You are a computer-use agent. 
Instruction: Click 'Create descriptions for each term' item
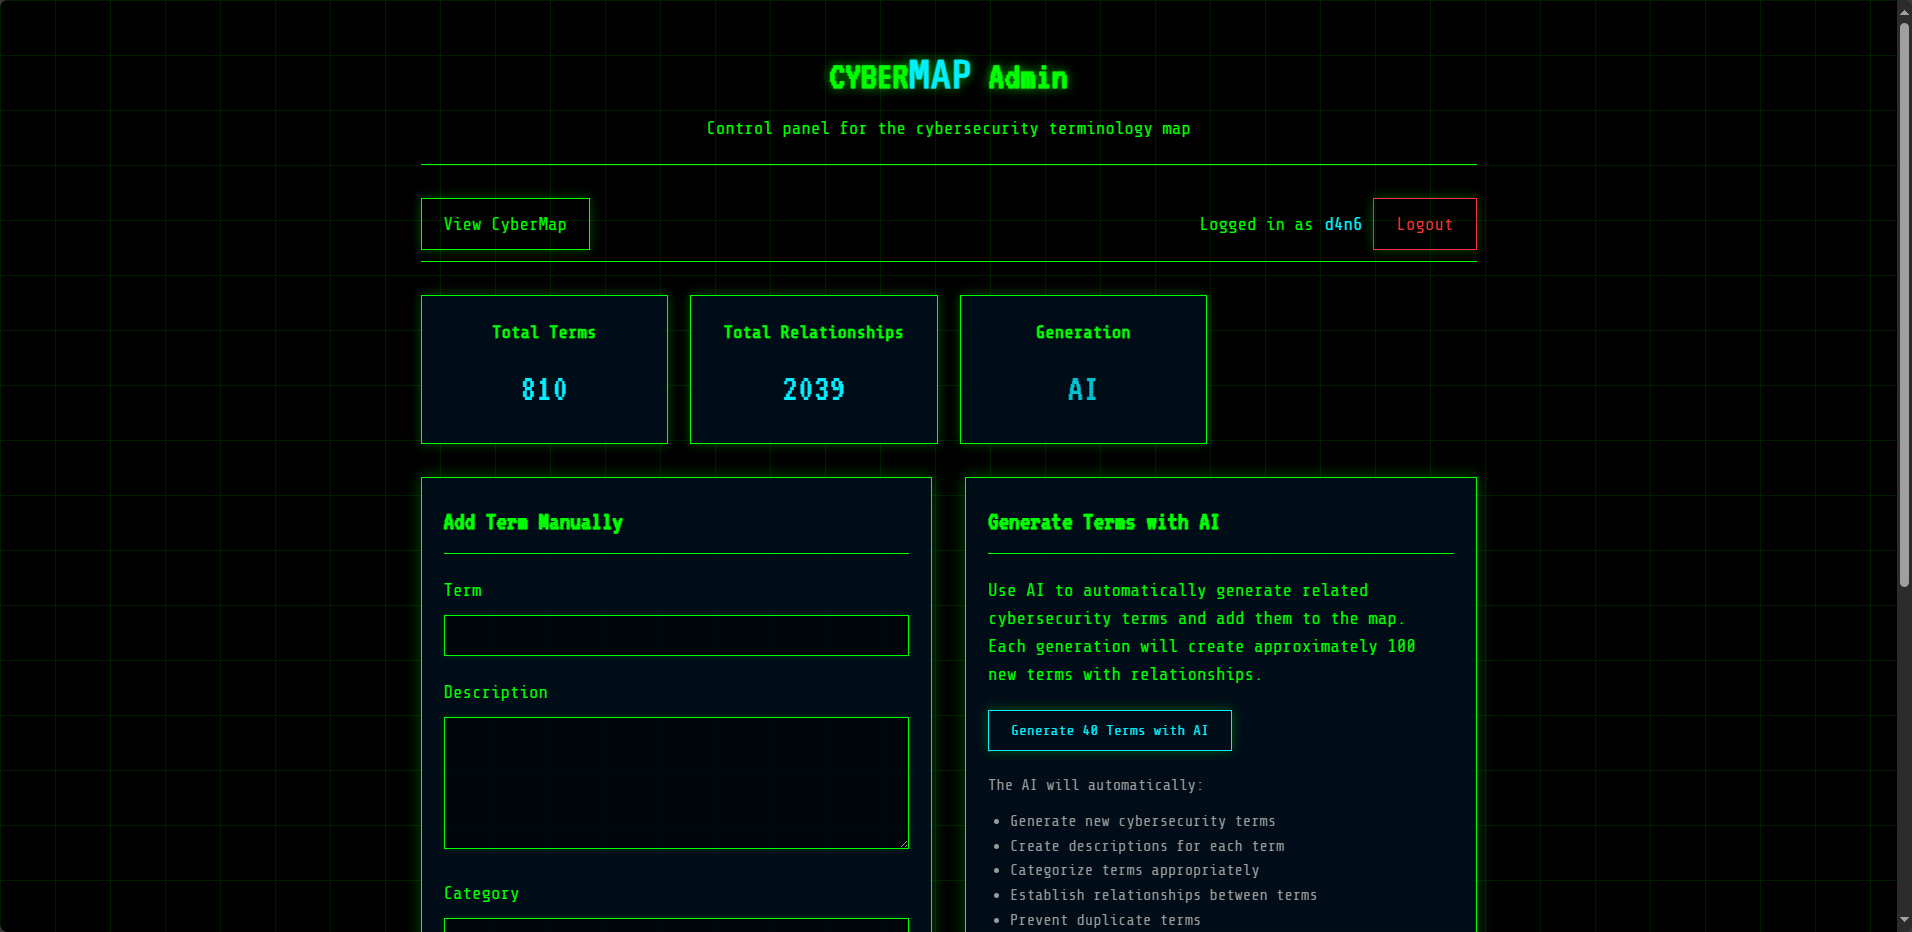click(x=1147, y=846)
